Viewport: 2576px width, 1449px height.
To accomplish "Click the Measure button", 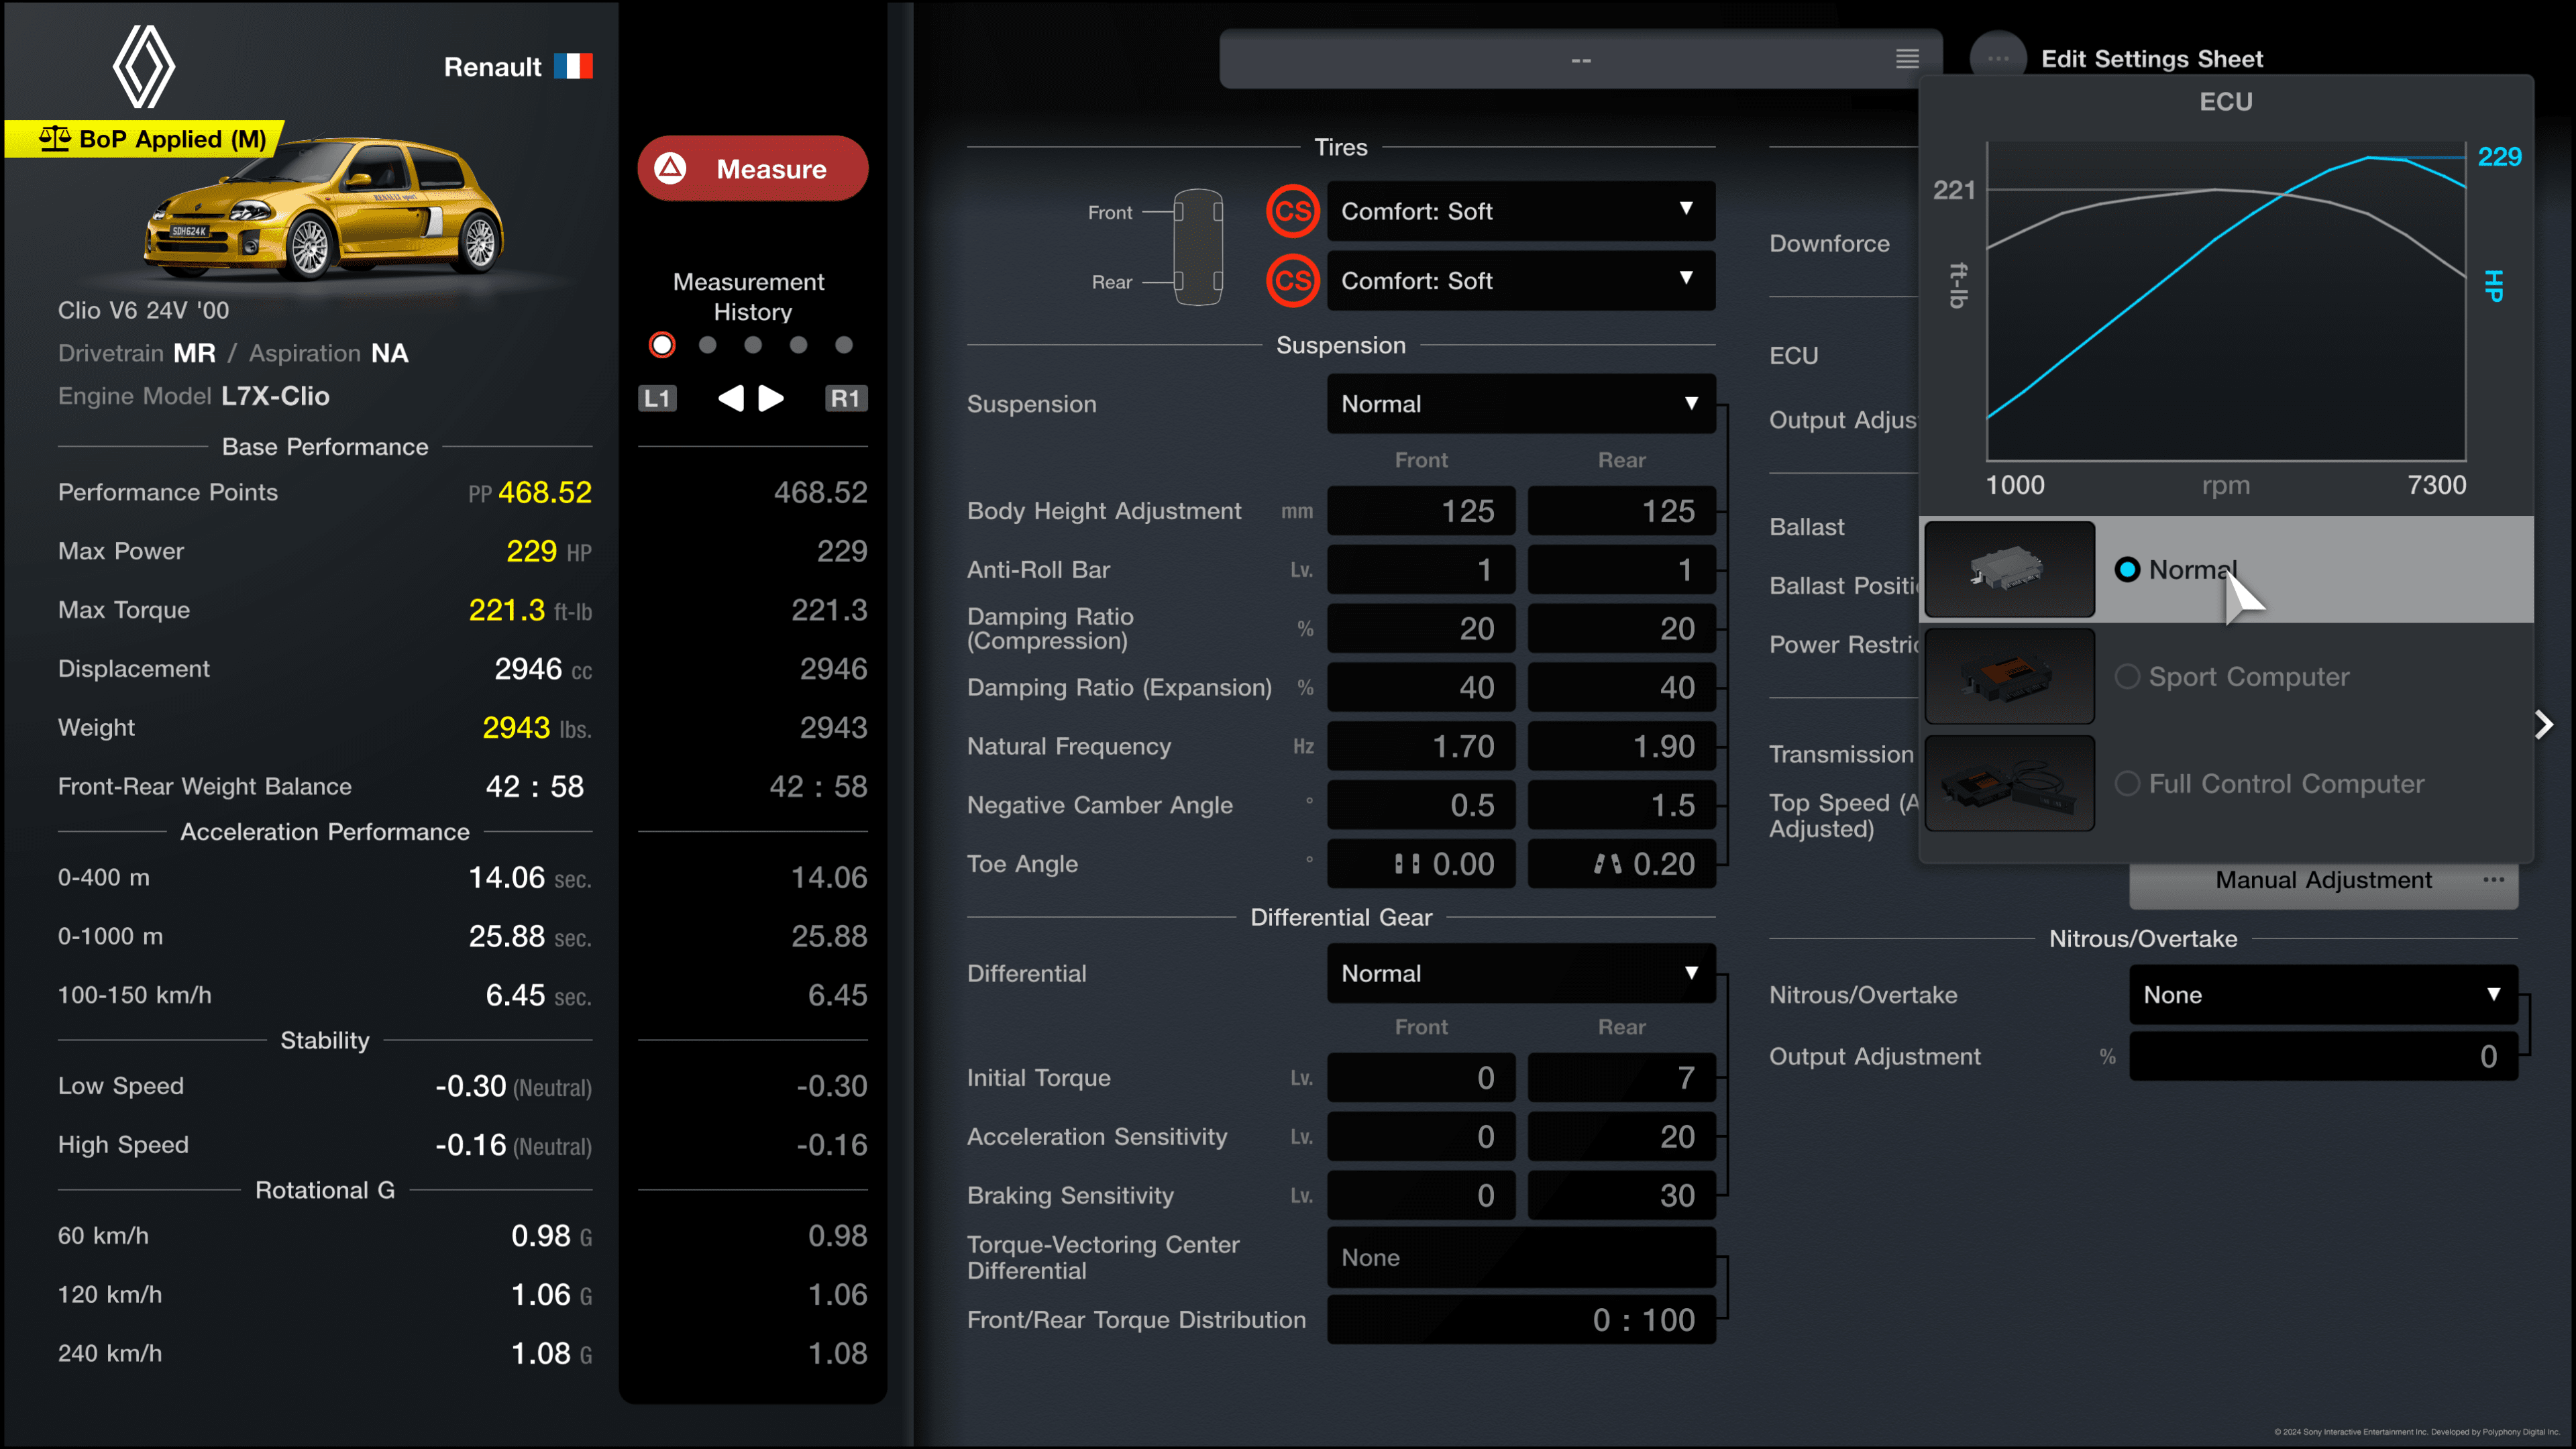I will [x=752, y=168].
